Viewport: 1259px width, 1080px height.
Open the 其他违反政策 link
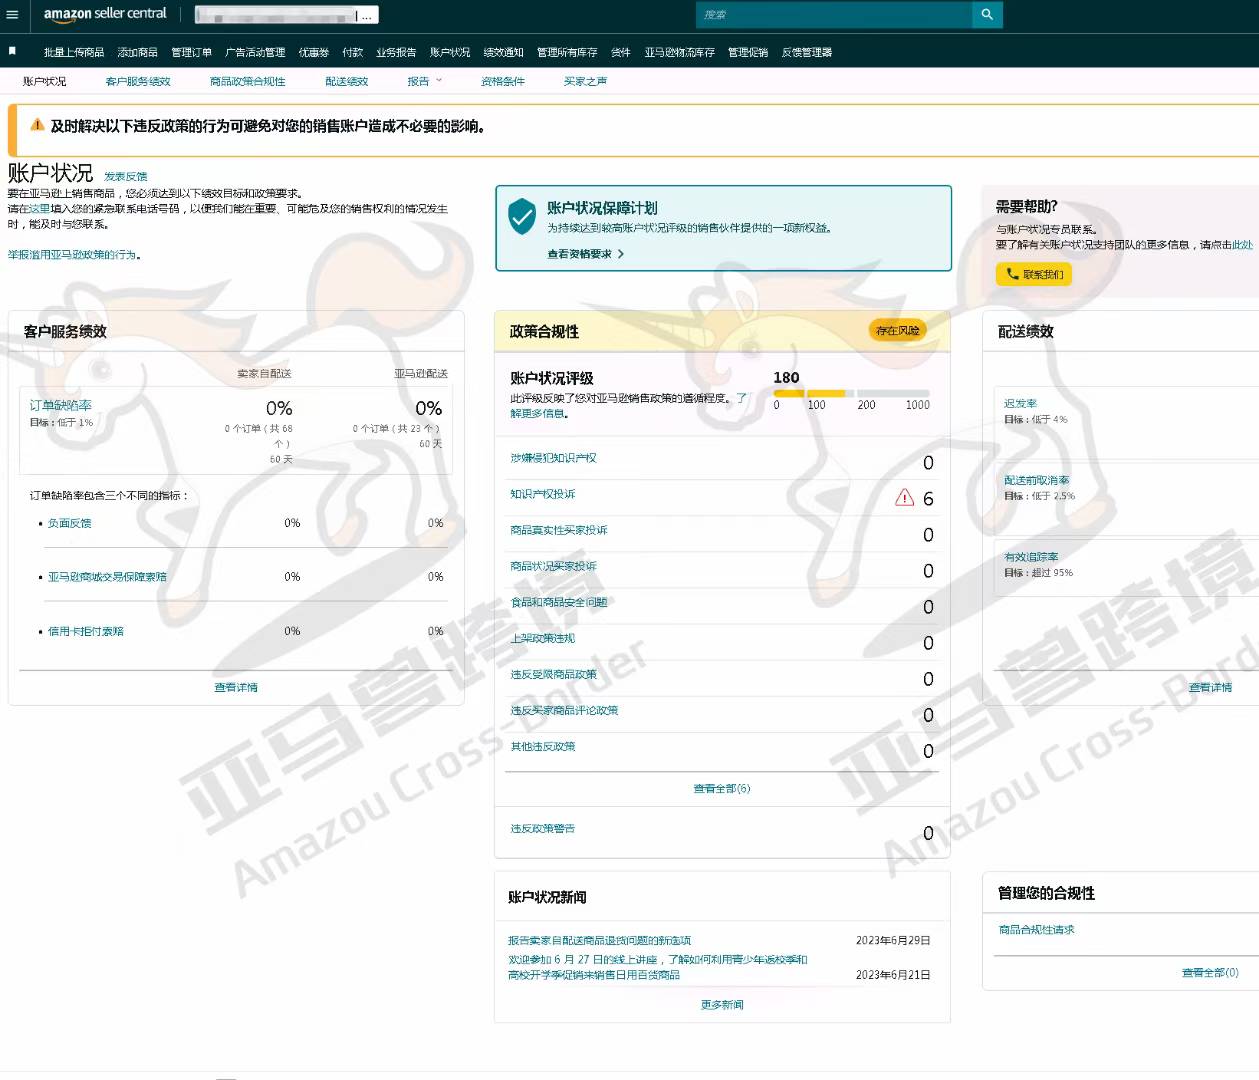pyautogui.click(x=543, y=746)
